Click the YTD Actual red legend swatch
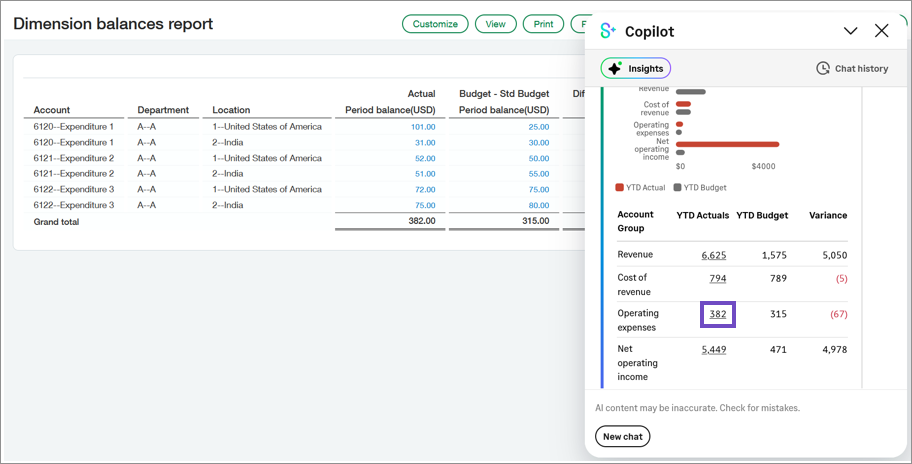Viewport: 912px width, 464px height. pyautogui.click(x=620, y=187)
